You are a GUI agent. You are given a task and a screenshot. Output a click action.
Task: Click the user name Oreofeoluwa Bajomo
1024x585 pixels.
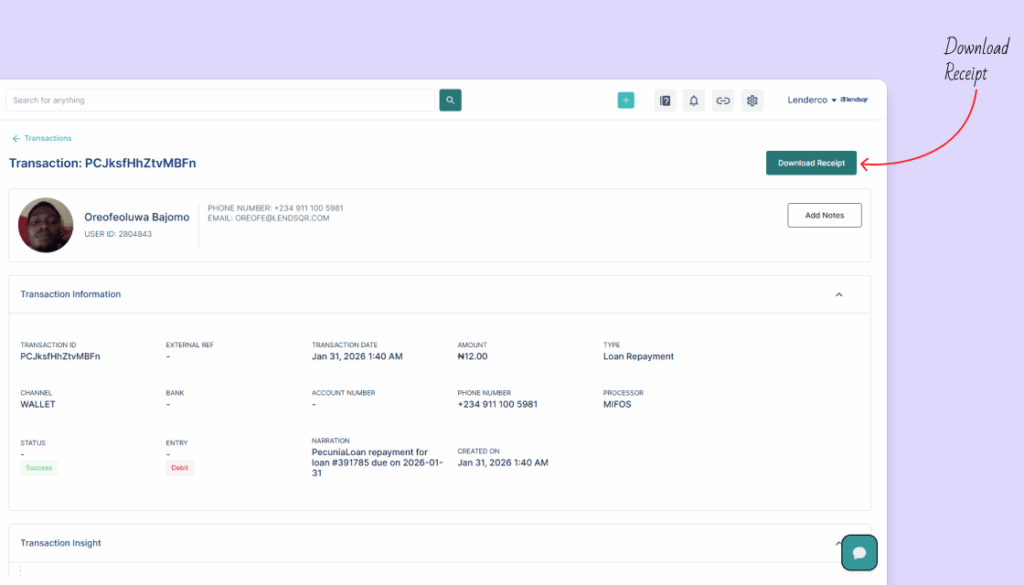(122, 217)
